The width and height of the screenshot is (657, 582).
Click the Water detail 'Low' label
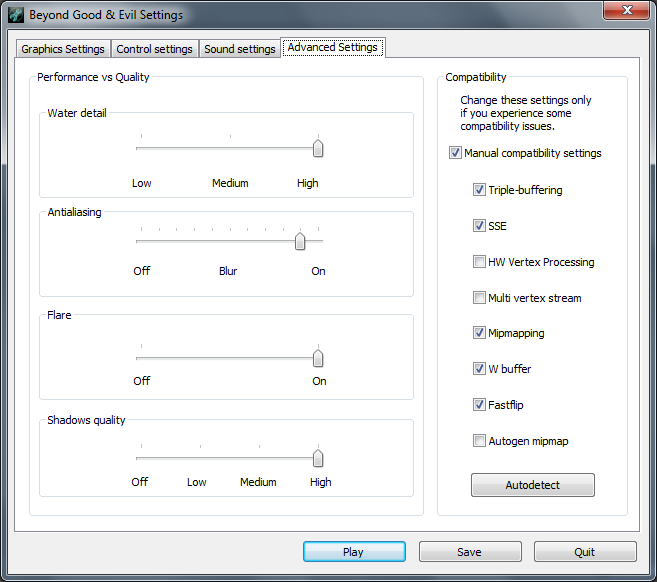[142, 183]
